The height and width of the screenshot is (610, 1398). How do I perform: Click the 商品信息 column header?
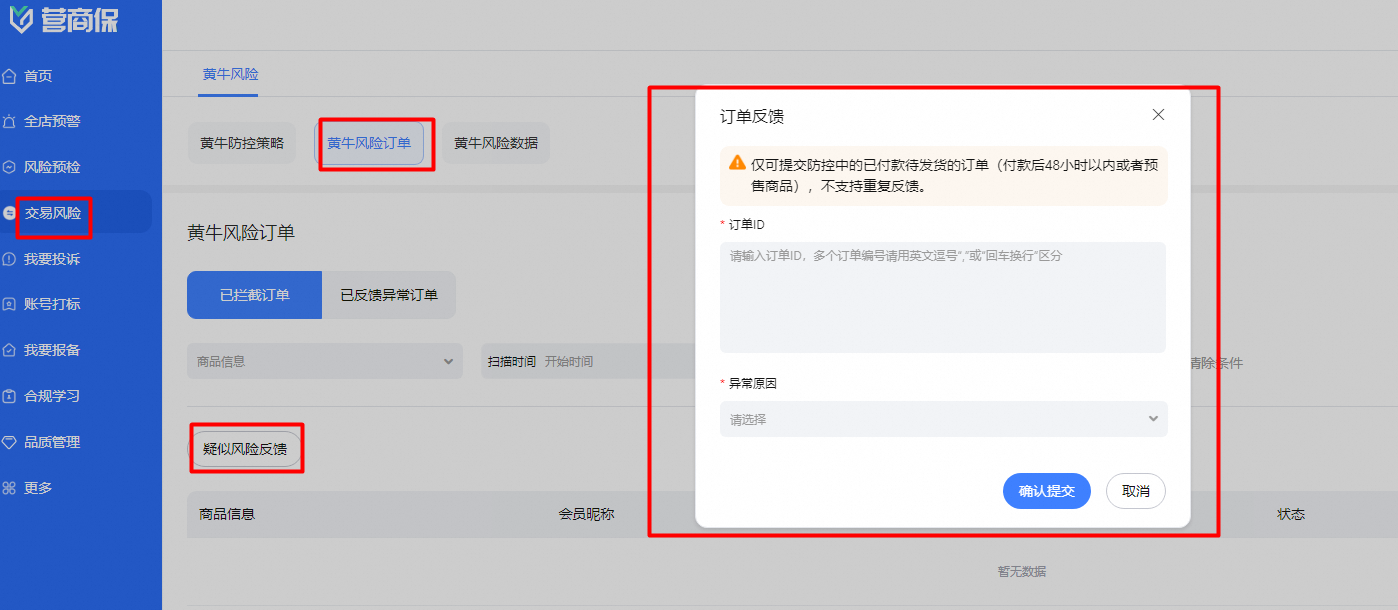[x=227, y=514]
